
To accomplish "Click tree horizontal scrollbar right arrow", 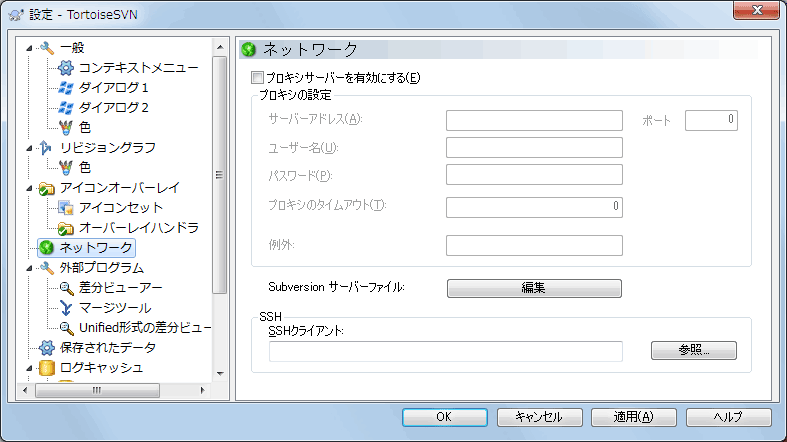I will click(202, 390).
